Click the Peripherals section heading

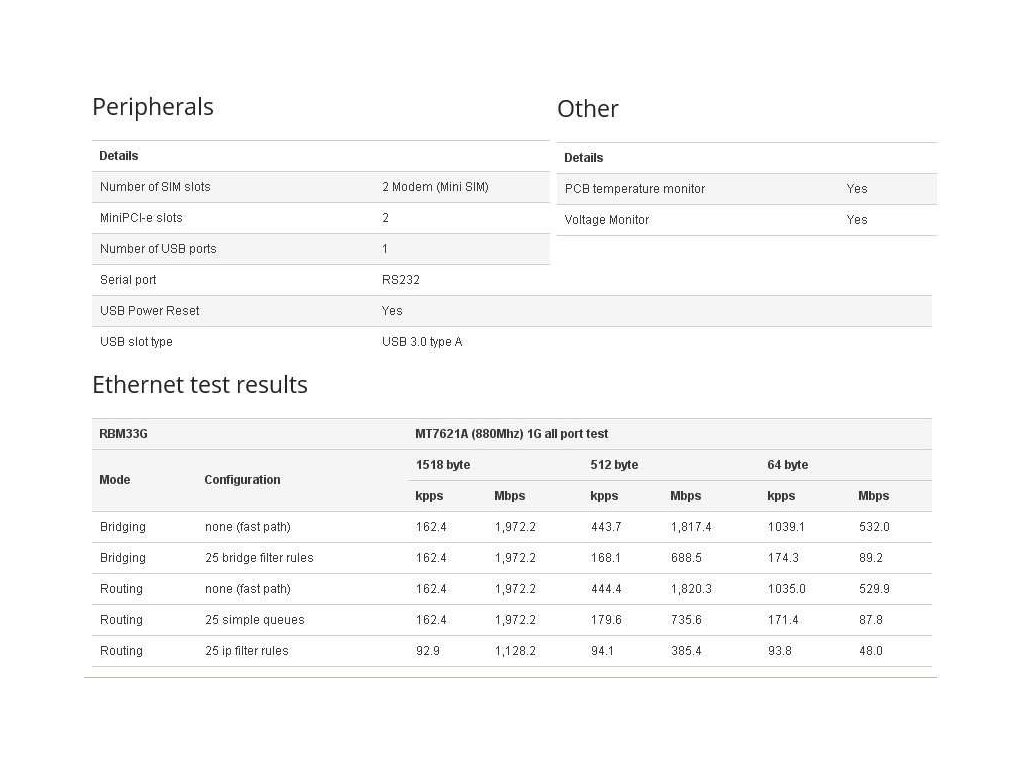153,107
